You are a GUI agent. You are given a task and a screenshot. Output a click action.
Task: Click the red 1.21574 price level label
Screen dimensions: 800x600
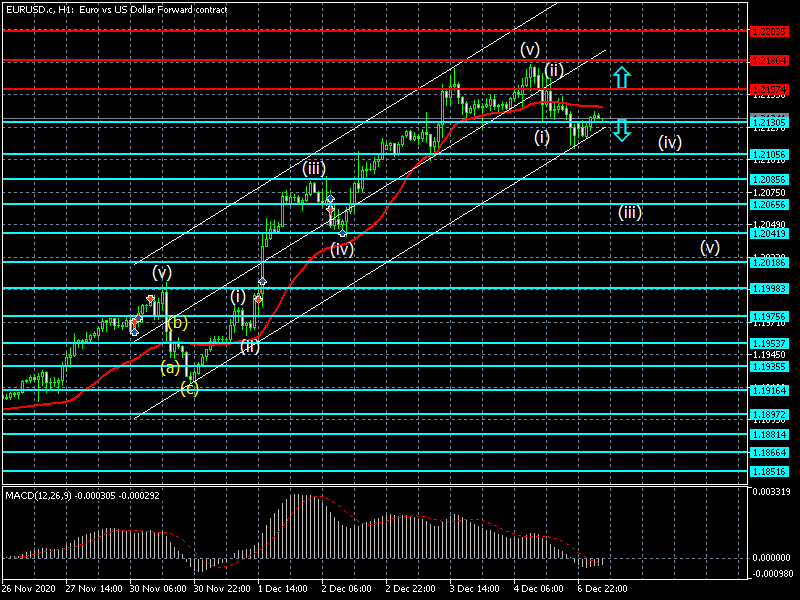pyautogui.click(x=769, y=90)
